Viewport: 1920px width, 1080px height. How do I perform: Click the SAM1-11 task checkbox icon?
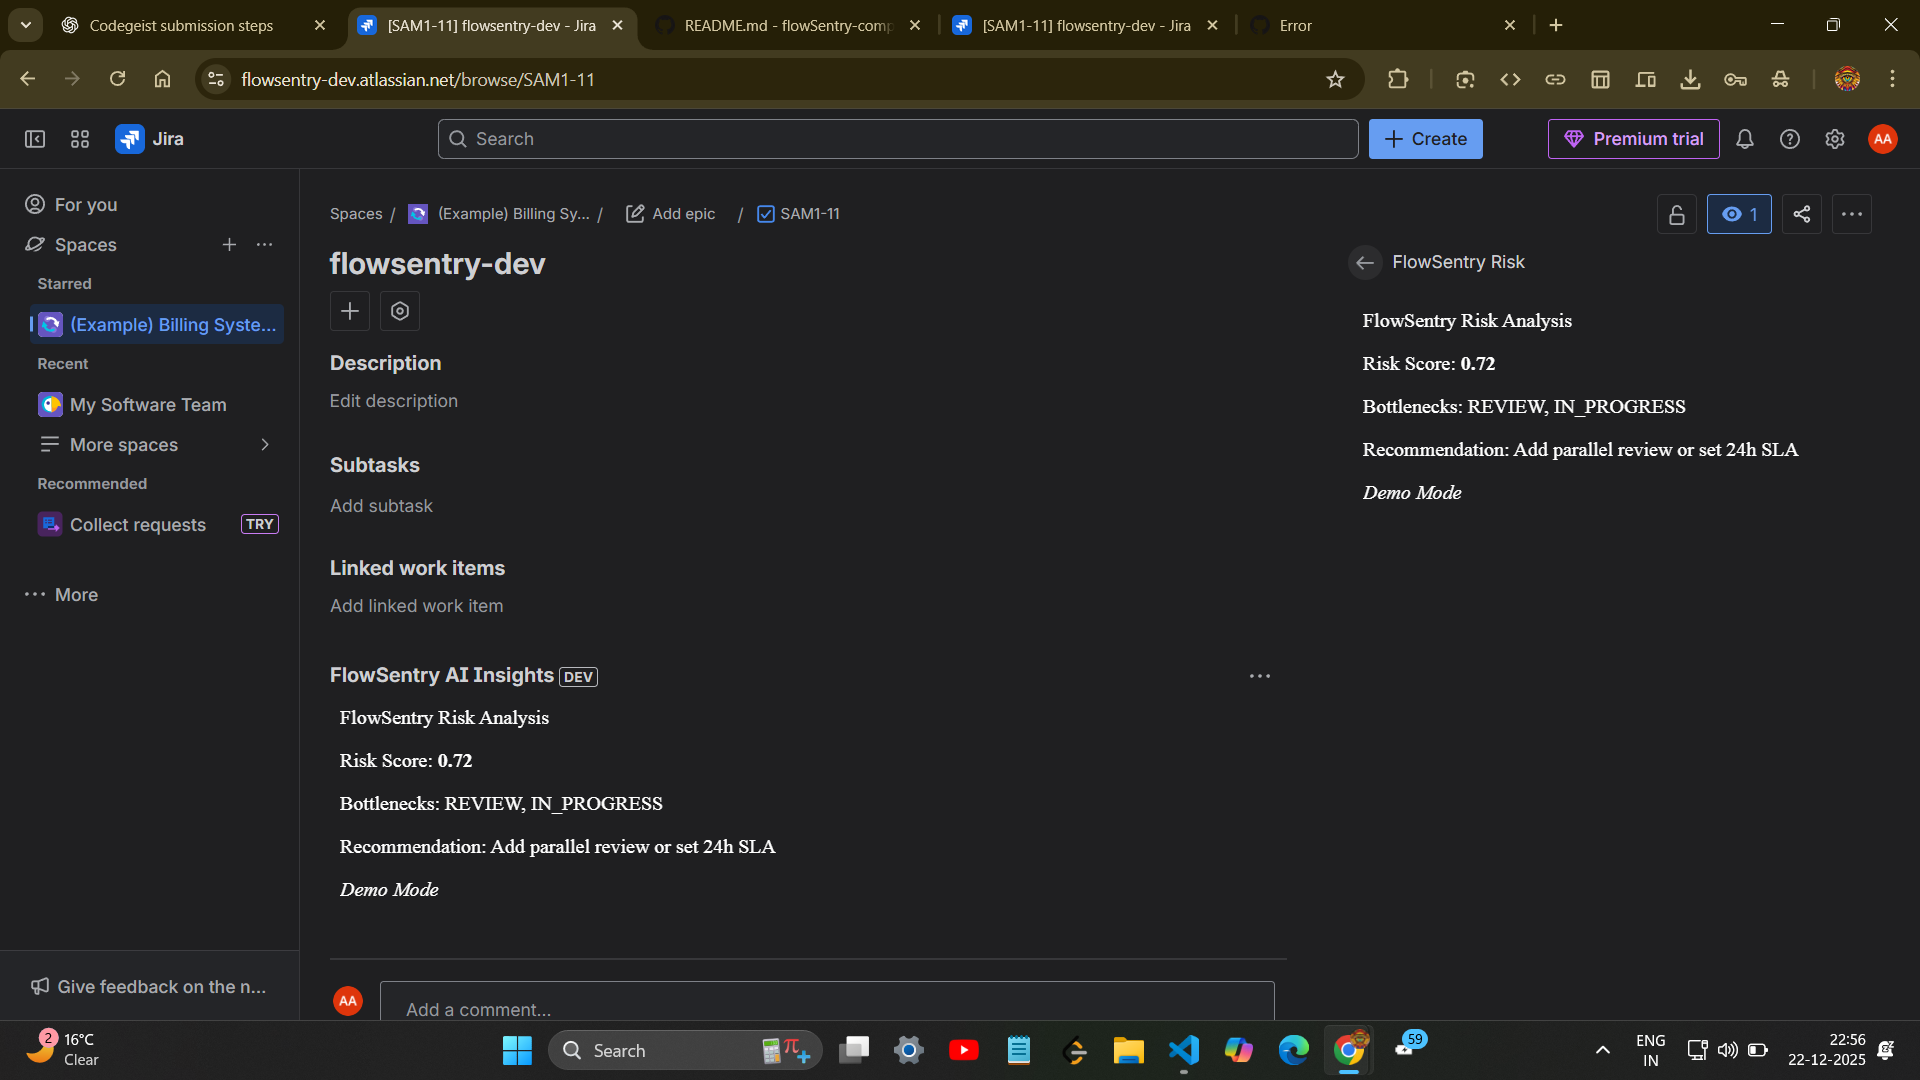point(766,214)
